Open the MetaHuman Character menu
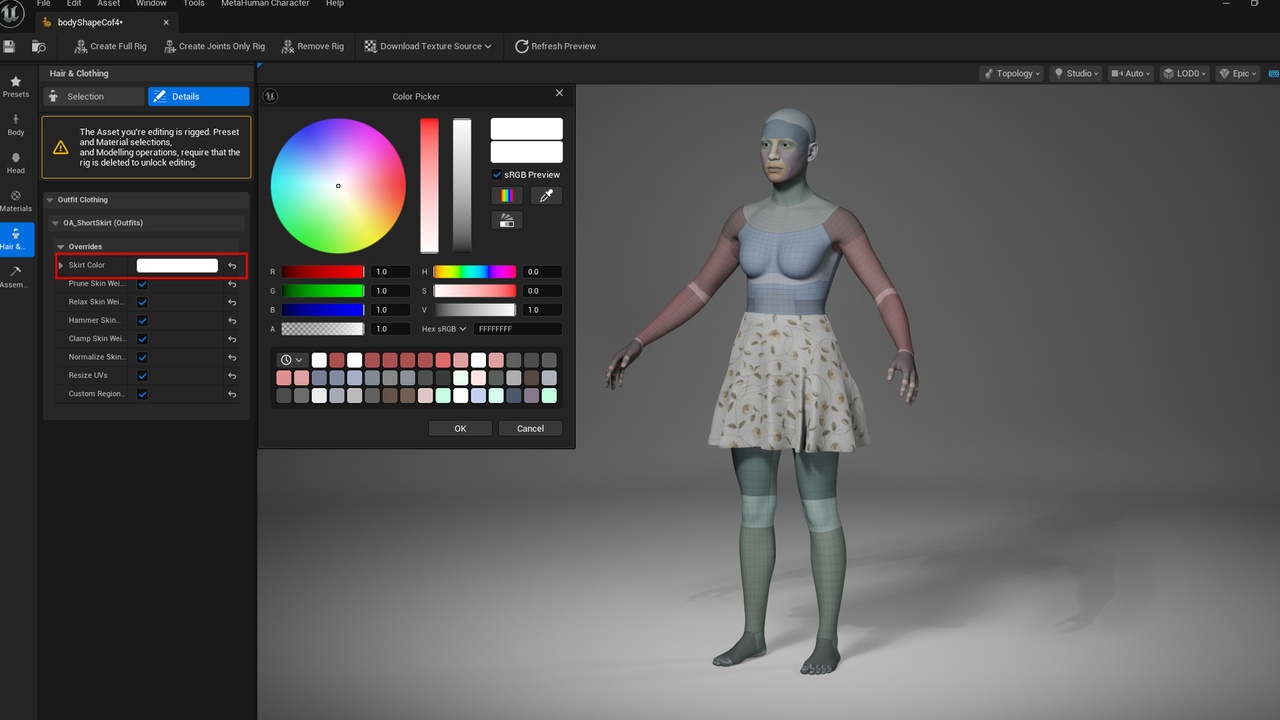 pyautogui.click(x=266, y=4)
